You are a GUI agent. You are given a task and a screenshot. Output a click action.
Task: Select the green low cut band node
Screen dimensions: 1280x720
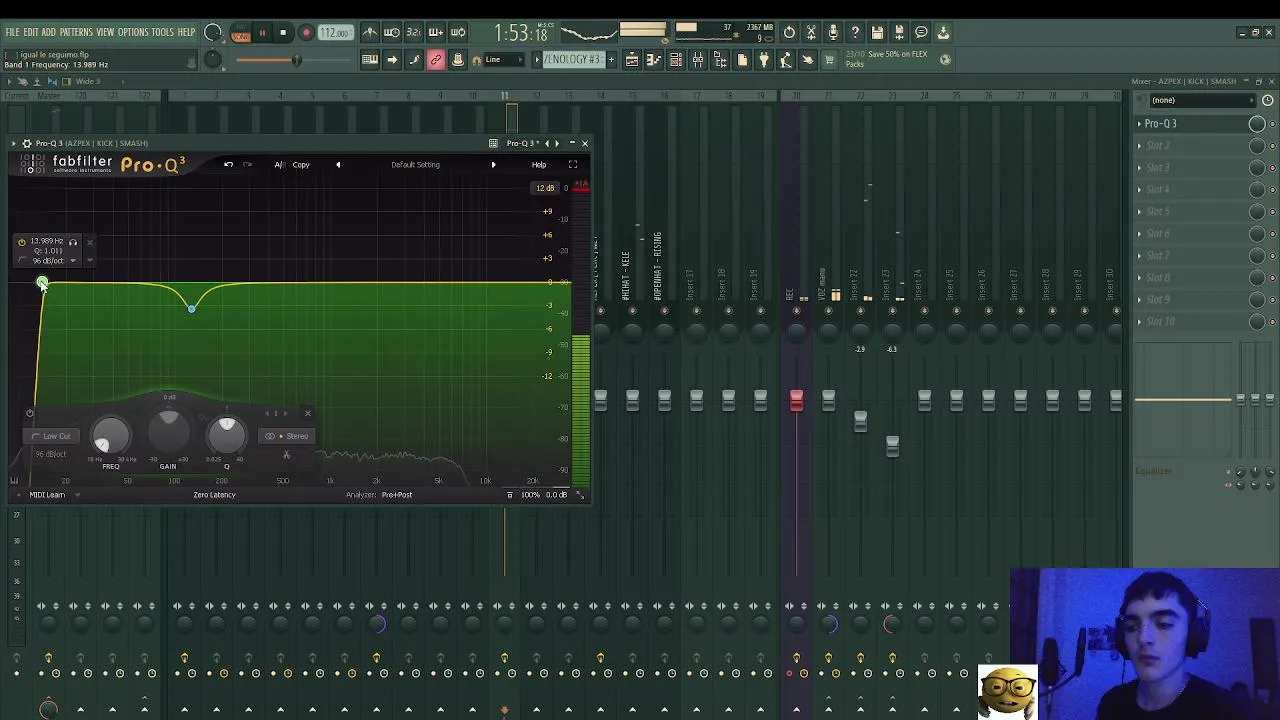click(x=41, y=284)
